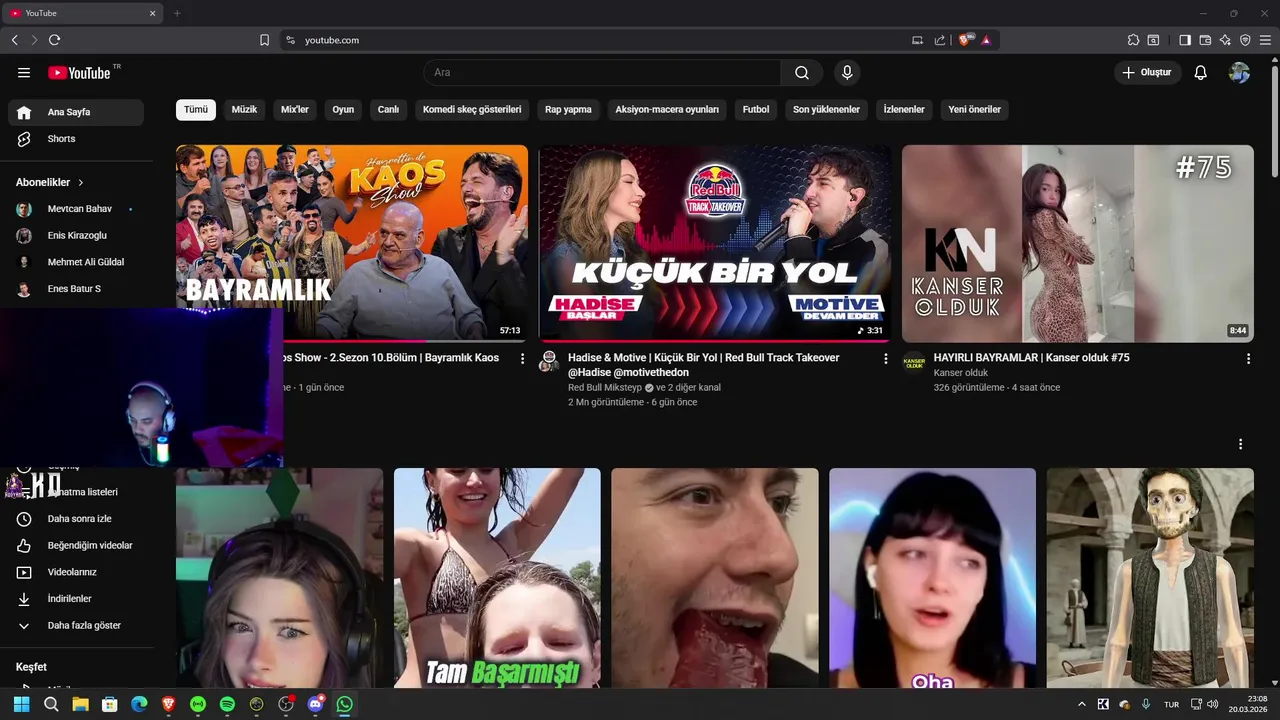The image size is (1280, 720).
Task: Open Hadise & Motive video title
Action: [x=704, y=365]
